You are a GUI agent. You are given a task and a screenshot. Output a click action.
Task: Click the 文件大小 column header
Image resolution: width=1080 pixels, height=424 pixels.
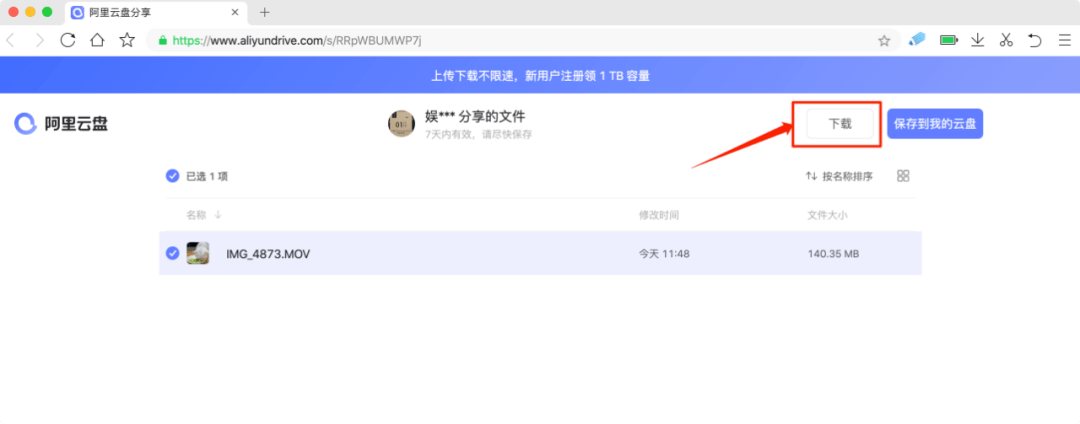click(x=827, y=215)
